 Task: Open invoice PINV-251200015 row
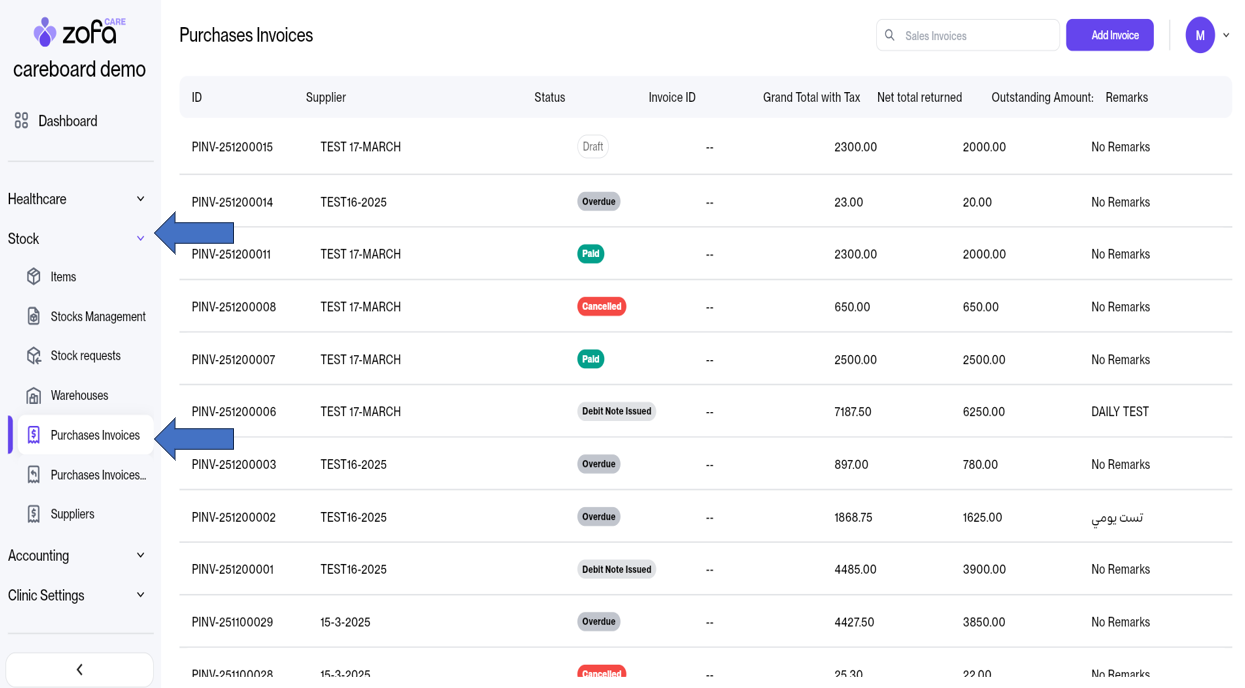pos(232,147)
